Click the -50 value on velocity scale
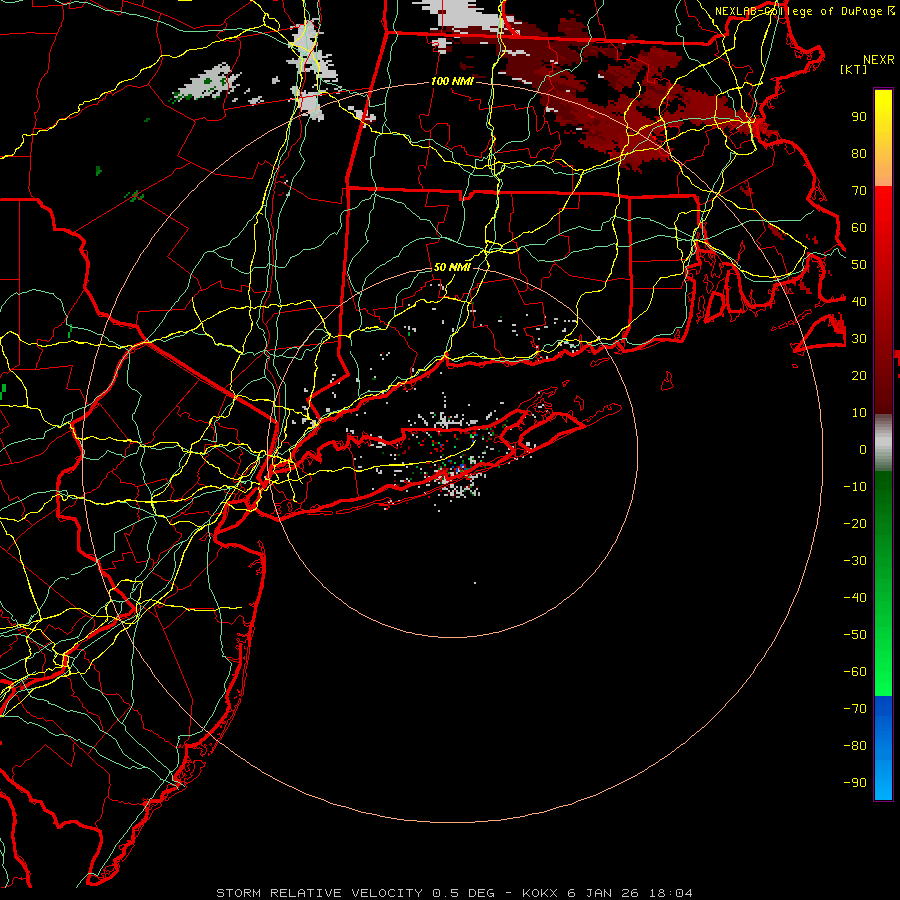900x900 pixels. tap(855, 635)
